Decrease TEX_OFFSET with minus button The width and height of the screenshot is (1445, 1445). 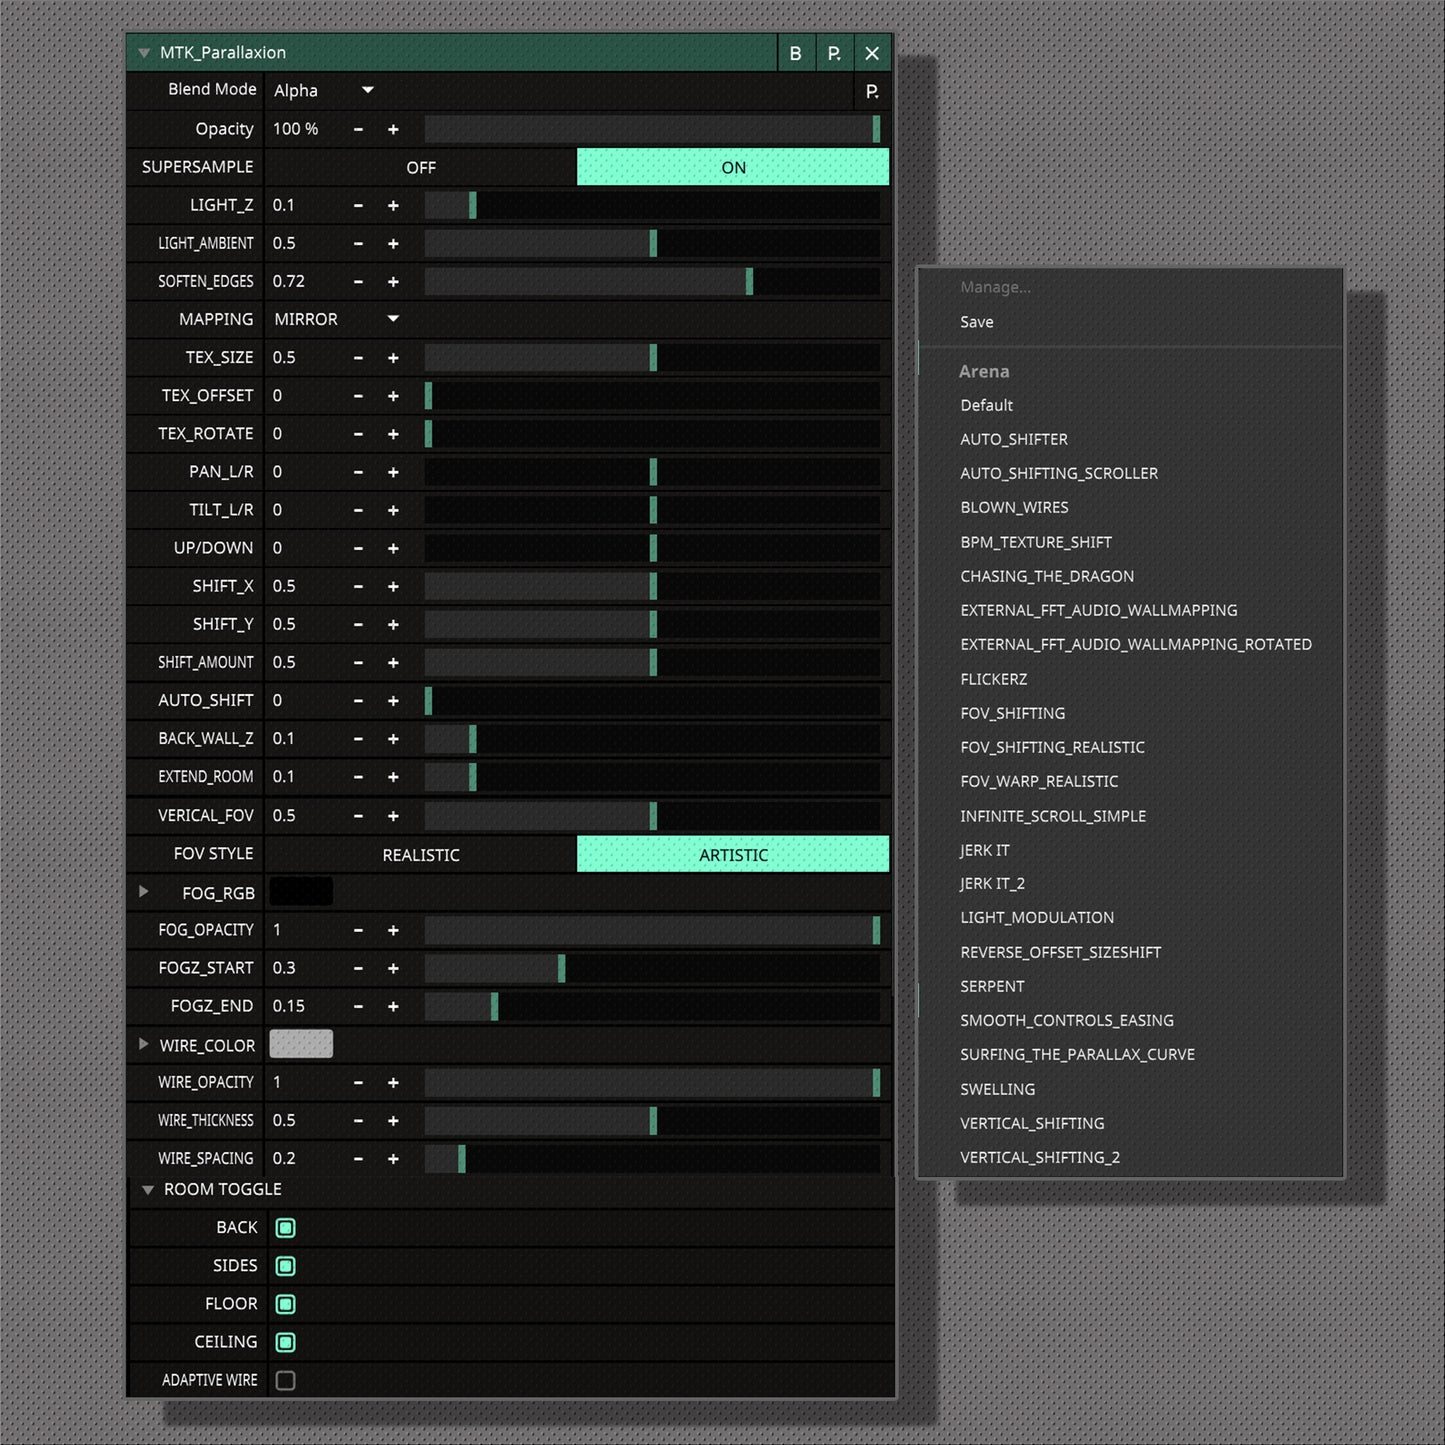358,396
